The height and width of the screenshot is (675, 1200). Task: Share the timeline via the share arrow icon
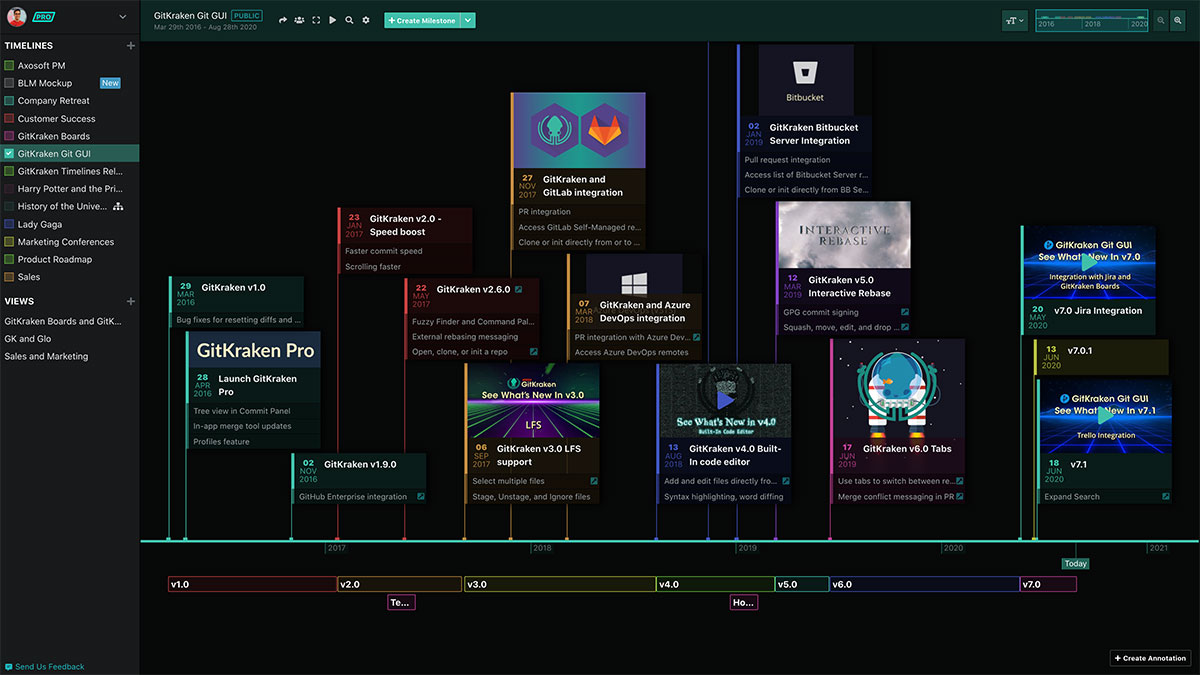click(284, 20)
